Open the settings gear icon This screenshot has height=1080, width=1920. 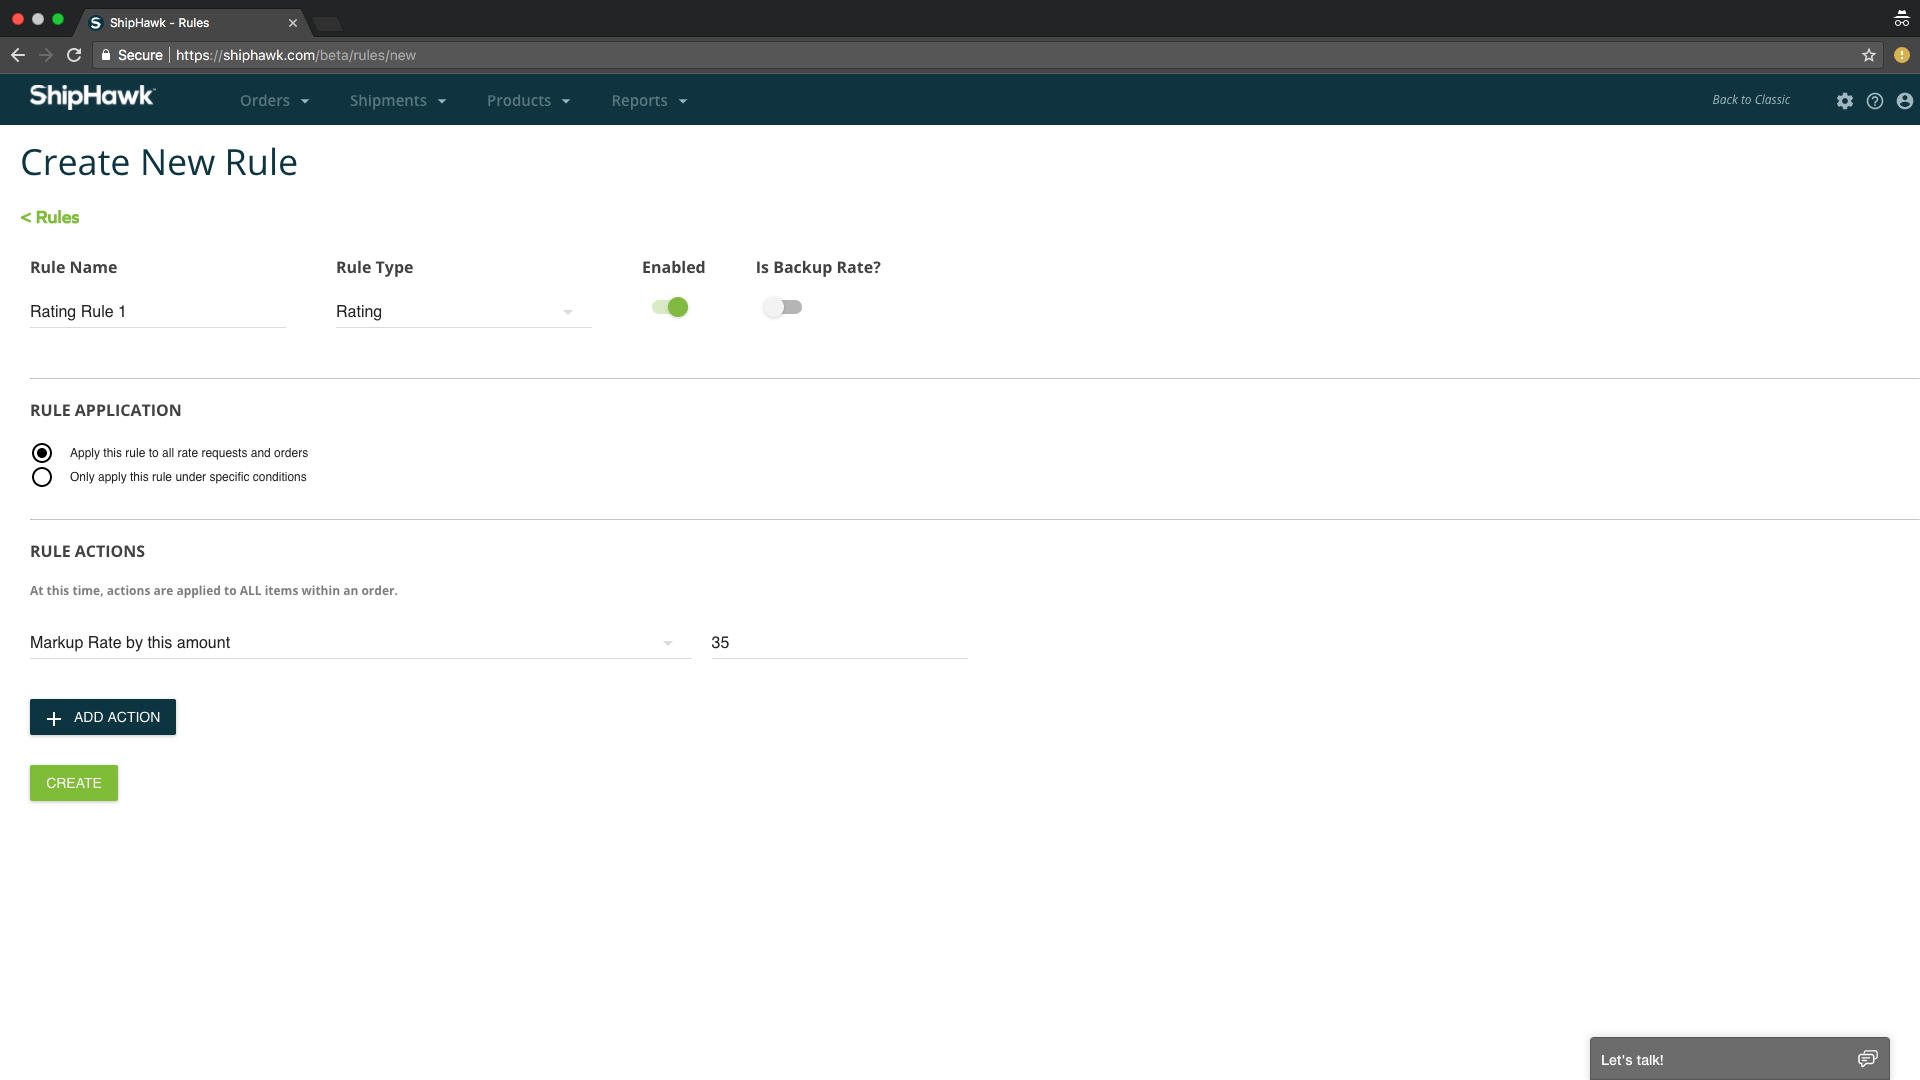click(x=1845, y=101)
